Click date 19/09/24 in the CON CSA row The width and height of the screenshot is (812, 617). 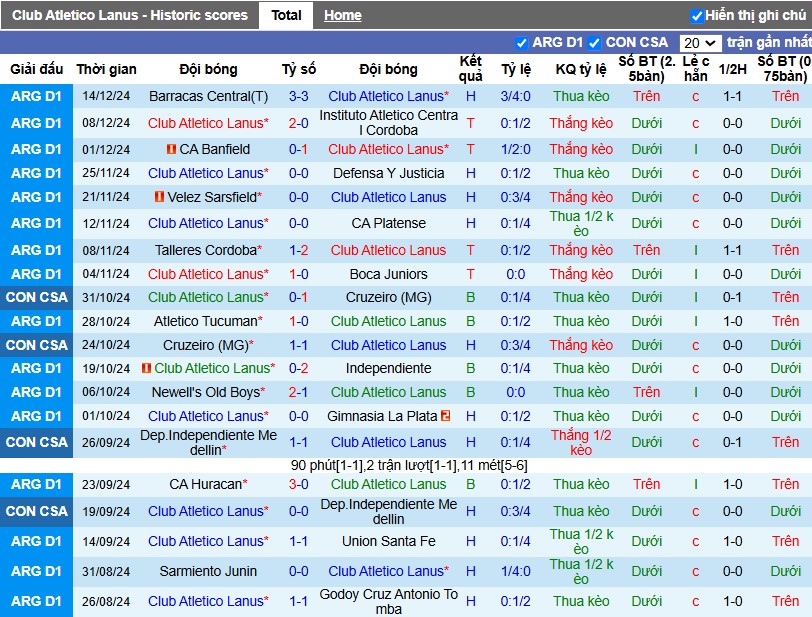pyautogui.click(x=106, y=511)
